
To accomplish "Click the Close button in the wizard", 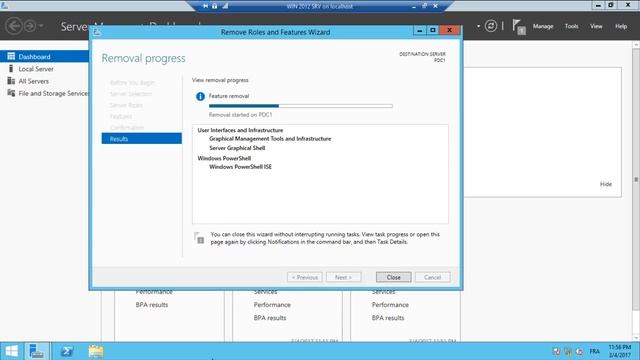I will point(393,277).
